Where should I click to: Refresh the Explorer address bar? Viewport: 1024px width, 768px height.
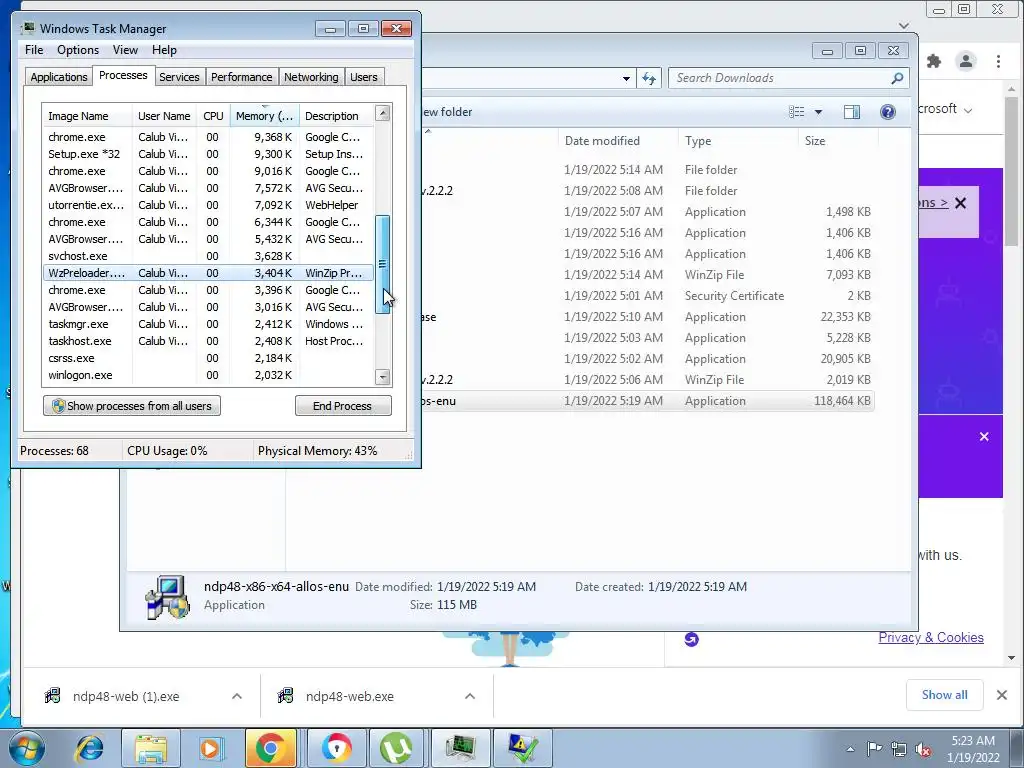tap(648, 78)
